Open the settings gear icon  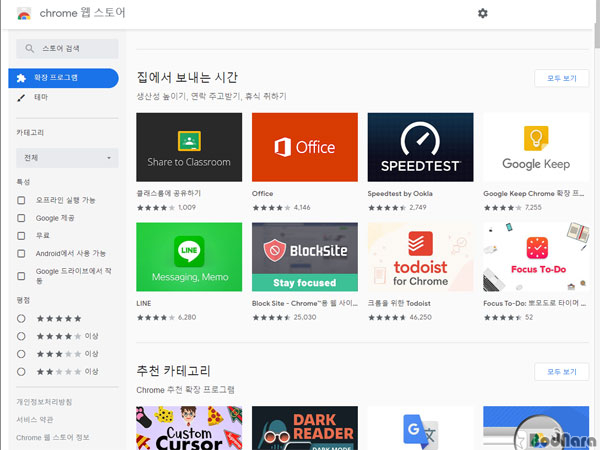point(483,13)
